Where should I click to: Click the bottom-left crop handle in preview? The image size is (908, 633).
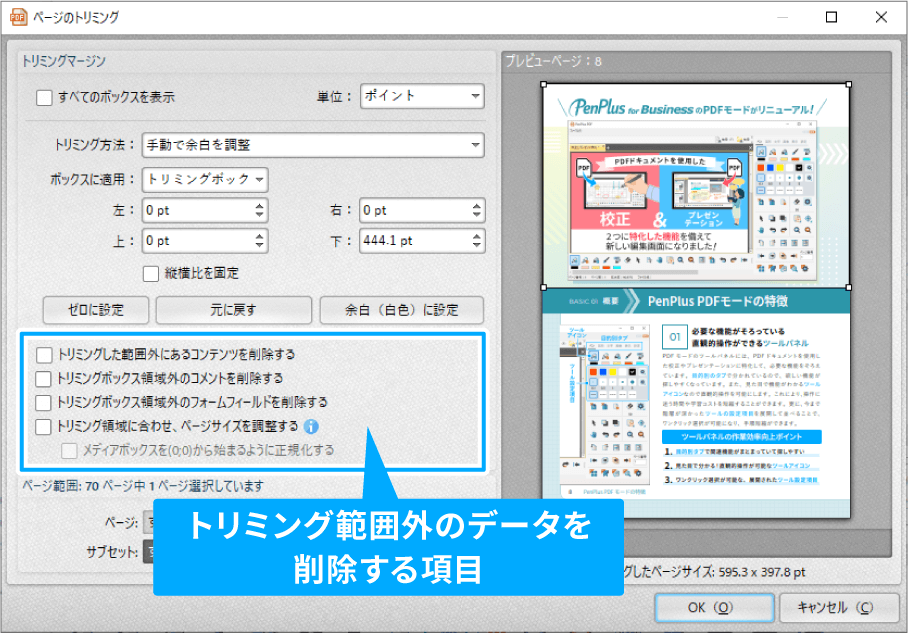(x=544, y=287)
